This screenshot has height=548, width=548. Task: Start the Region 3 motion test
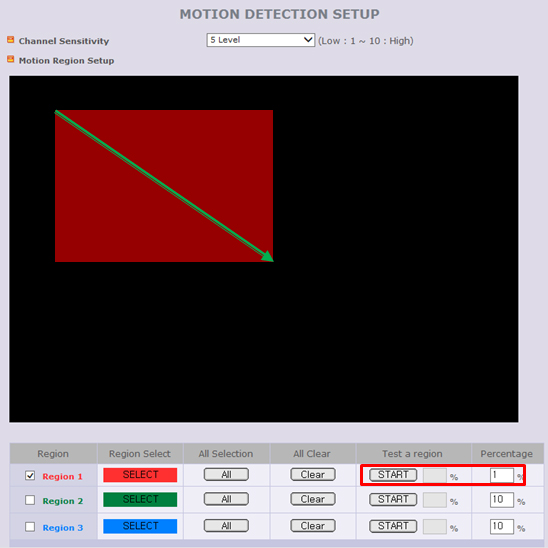(x=393, y=526)
